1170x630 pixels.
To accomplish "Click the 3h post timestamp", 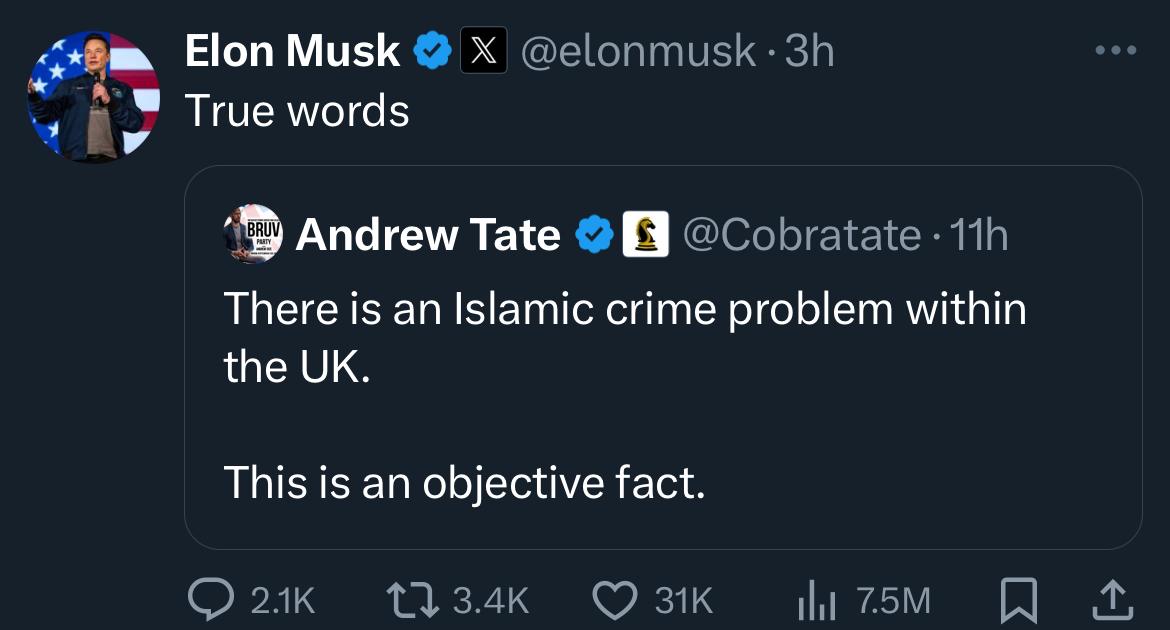I will coord(809,51).
